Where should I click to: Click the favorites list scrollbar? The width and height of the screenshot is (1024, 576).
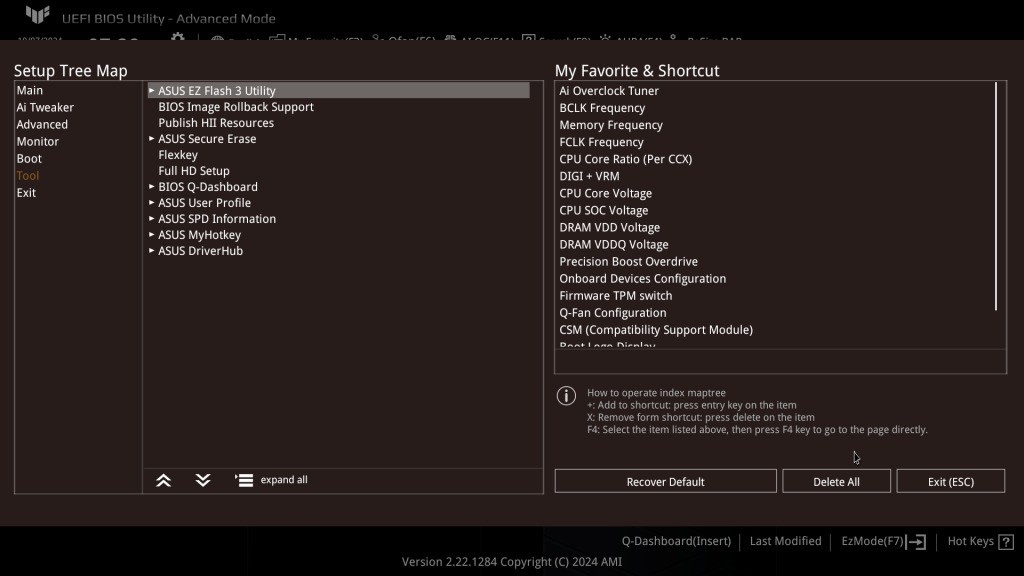pyautogui.click(x=996, y=196)
